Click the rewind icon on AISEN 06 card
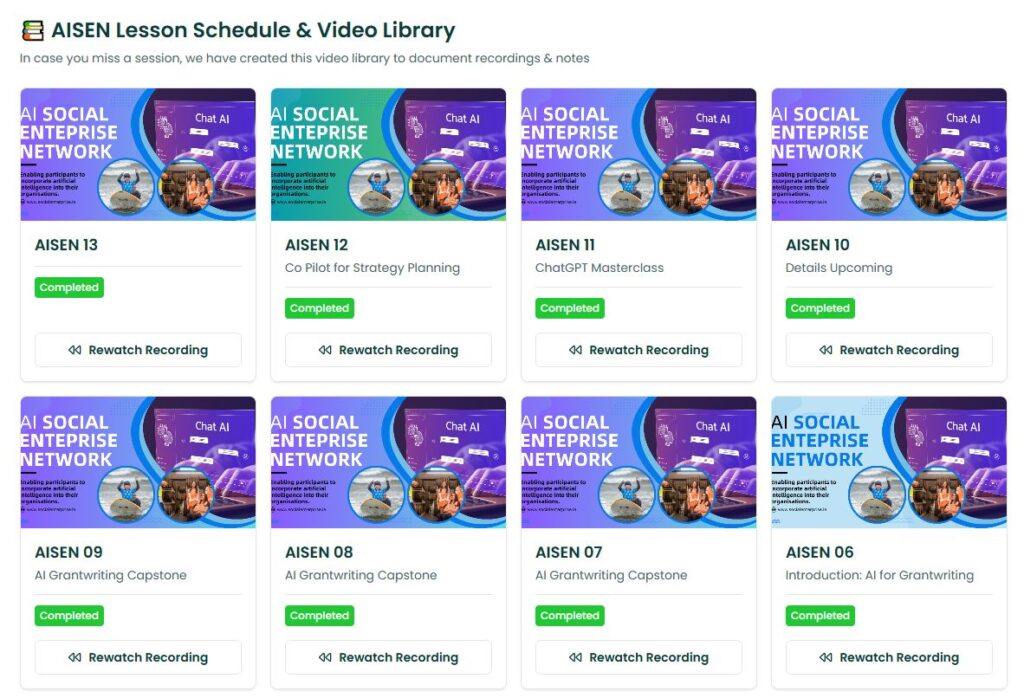The width and height of the screenshot is (1024, 698). pos(826,657)
